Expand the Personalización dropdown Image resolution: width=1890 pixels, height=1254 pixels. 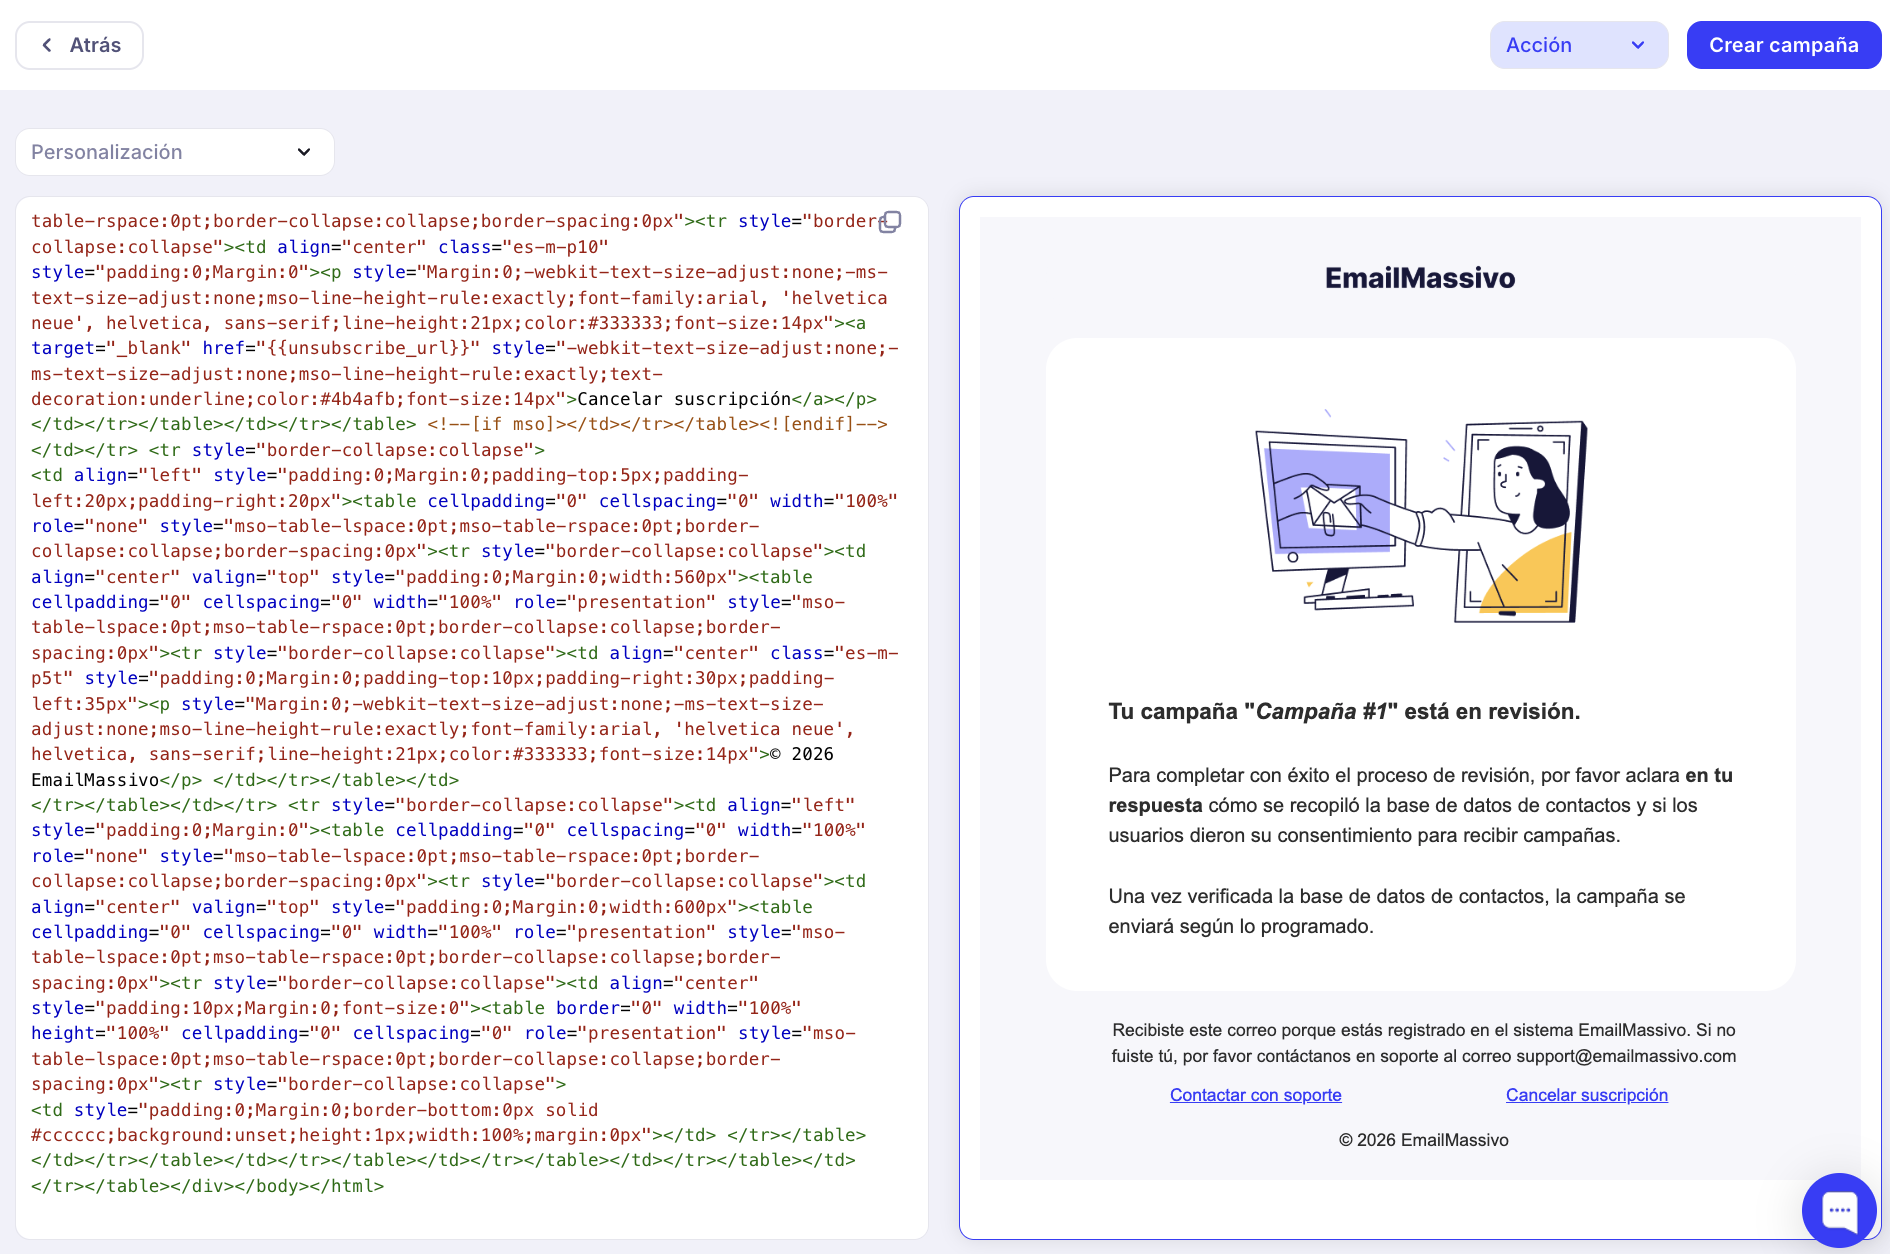(174, 152)
